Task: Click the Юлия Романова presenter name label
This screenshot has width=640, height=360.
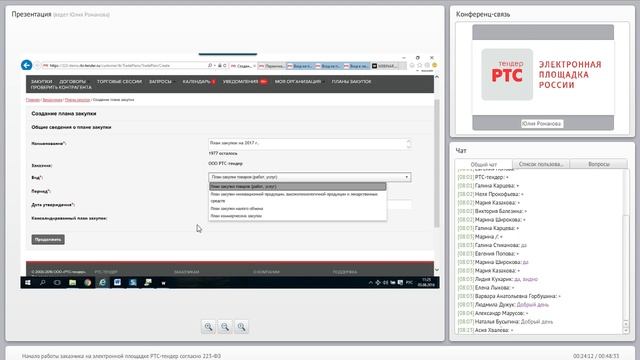Action: [542, 124]
